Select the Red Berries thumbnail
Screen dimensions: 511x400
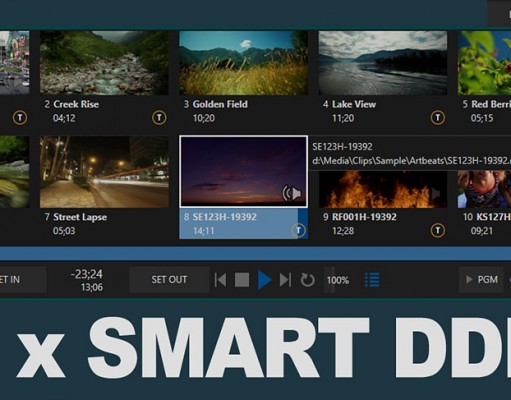click(484, 63)
